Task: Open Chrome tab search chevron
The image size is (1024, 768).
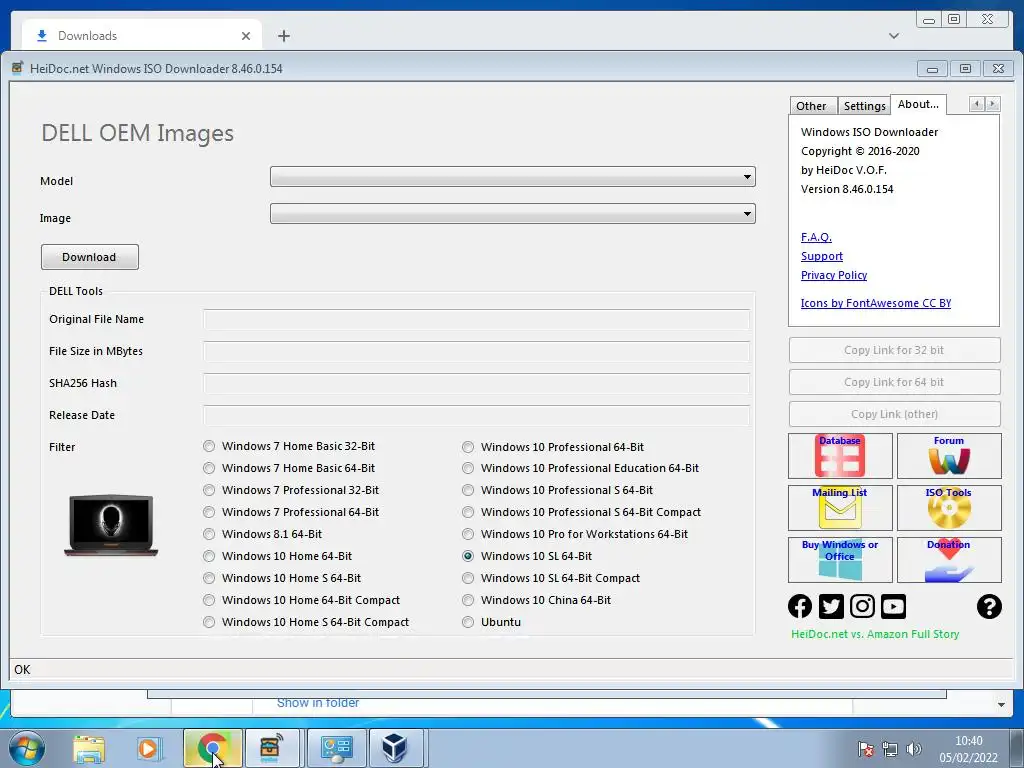Action: [894, 36]
